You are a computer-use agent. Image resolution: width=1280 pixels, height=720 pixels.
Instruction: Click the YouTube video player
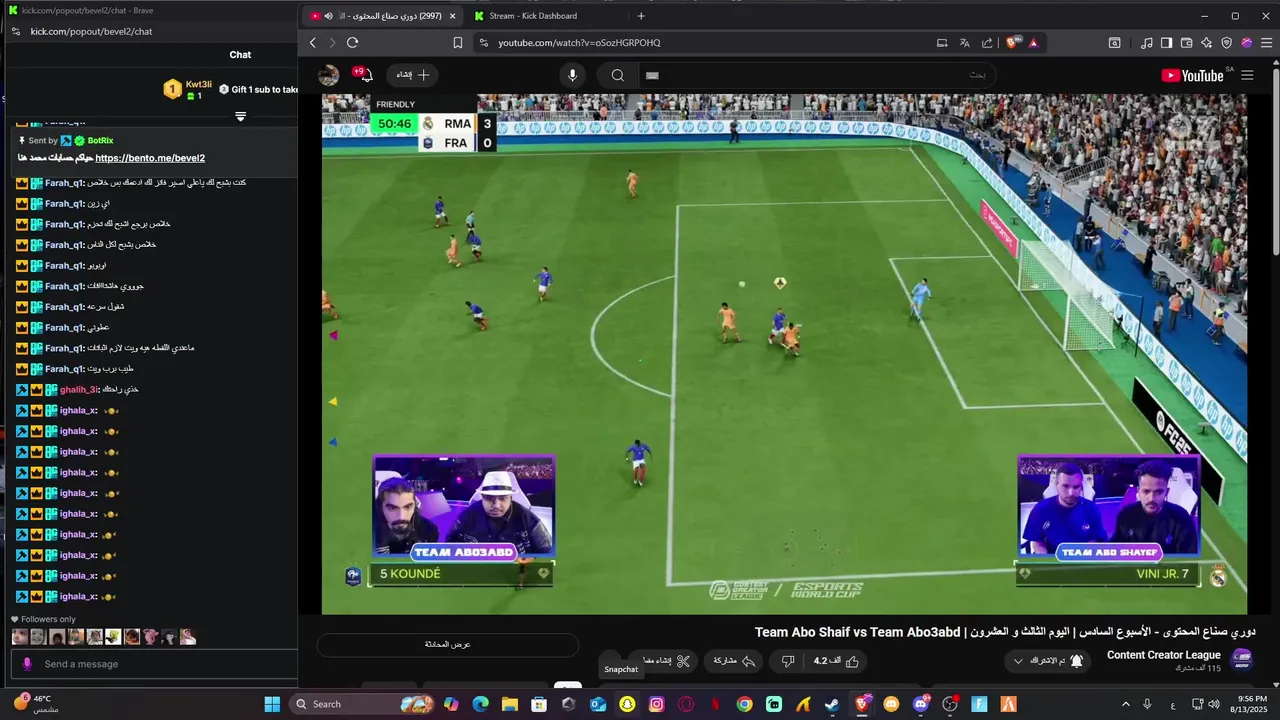[784, 354]
